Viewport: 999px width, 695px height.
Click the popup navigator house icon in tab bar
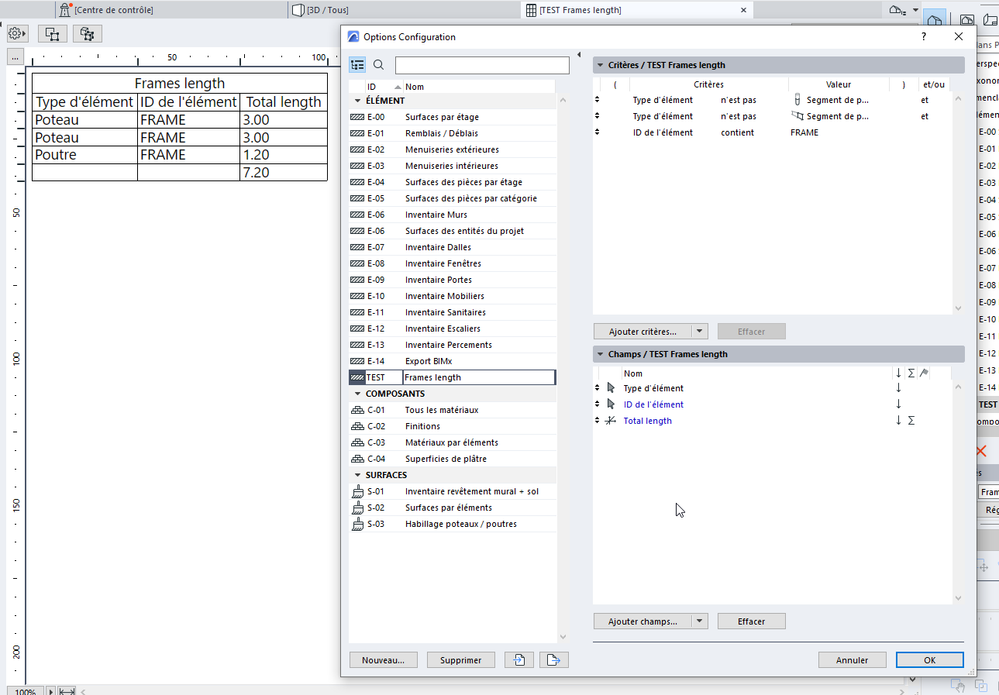896,10
